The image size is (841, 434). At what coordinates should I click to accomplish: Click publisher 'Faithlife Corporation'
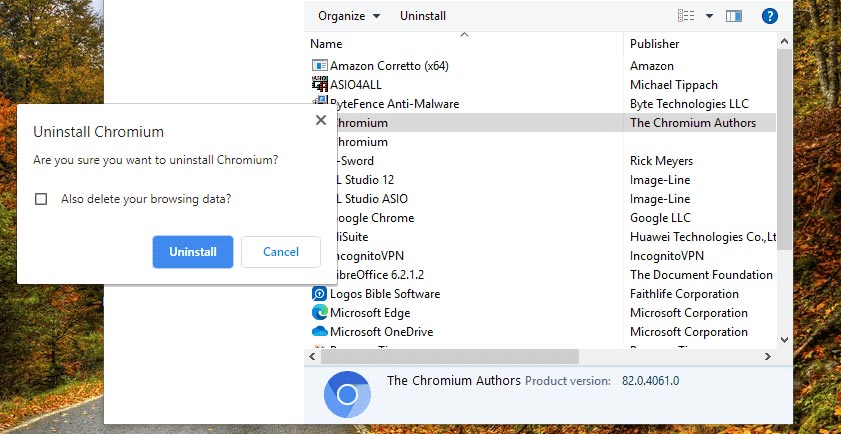coord(684,294)
